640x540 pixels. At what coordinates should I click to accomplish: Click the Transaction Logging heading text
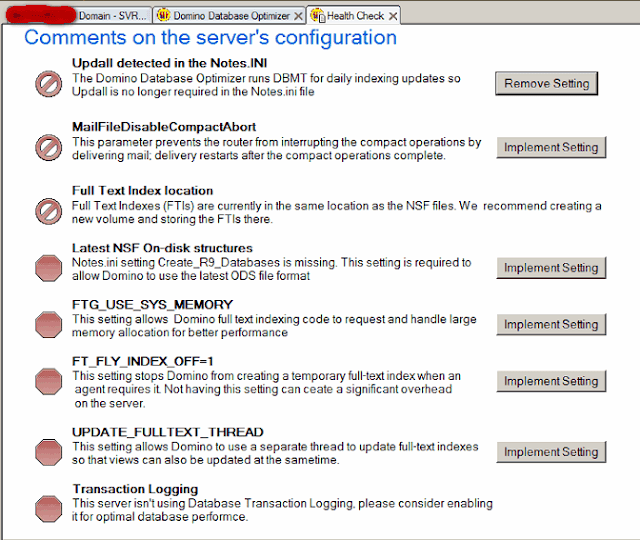click(x=135, y=489)
